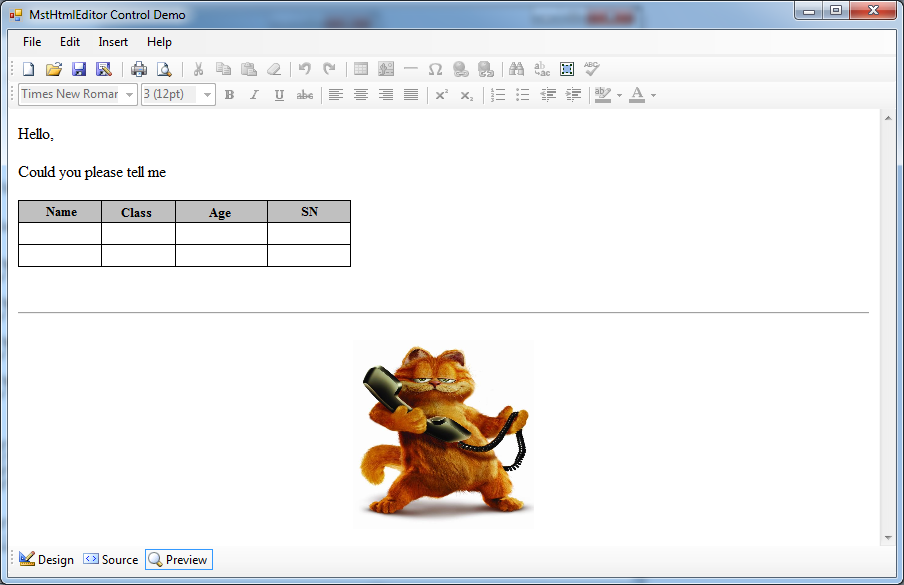Expand the font color dropdown arrow

653,95
